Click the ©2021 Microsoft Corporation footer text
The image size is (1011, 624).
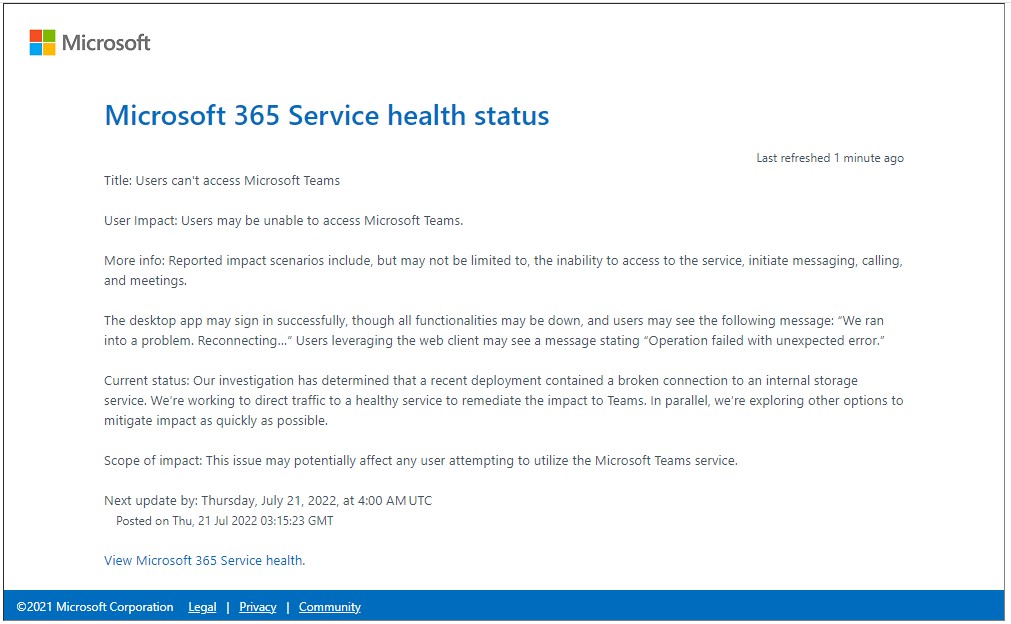tap(95, 607)
